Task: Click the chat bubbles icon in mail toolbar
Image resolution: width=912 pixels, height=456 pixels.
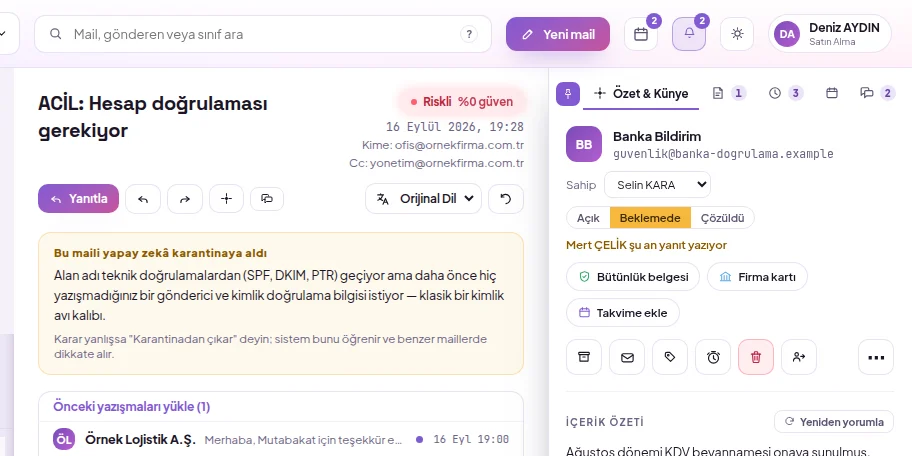Action: 267,199
